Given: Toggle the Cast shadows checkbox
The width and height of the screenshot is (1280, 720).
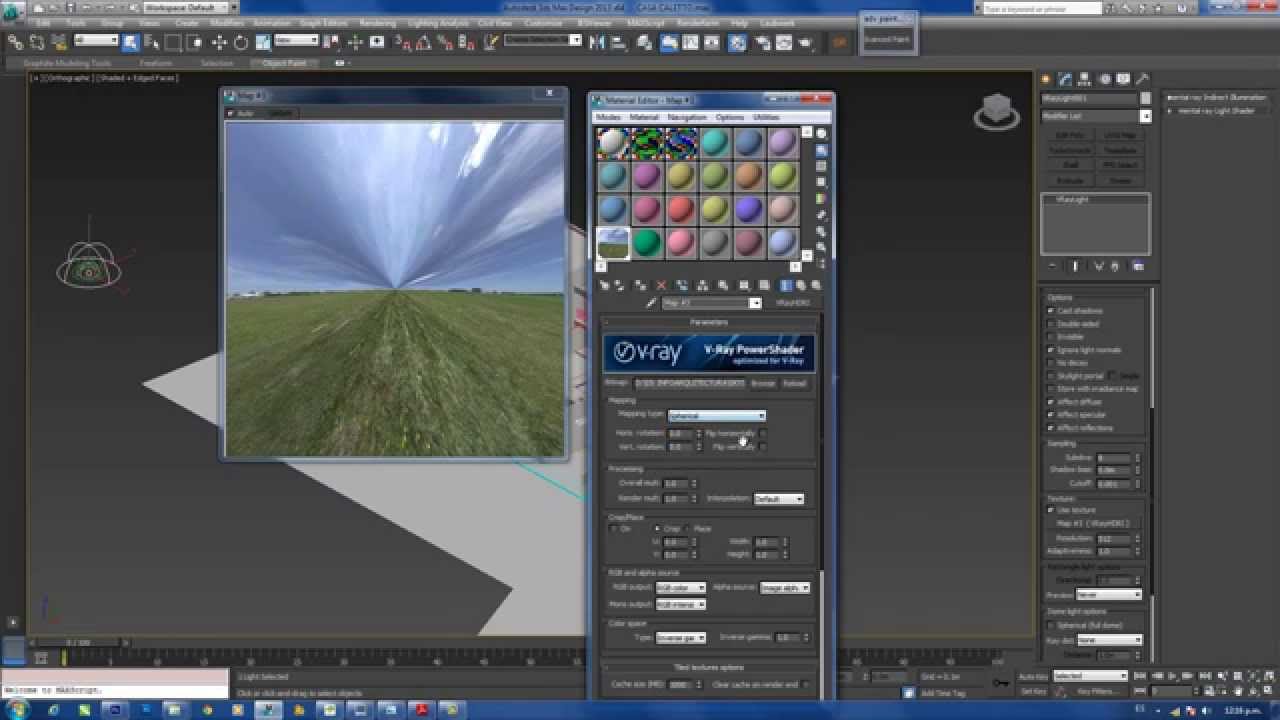Looking at the screenshot, I should pyautogui.click(x=1050, y=311).
